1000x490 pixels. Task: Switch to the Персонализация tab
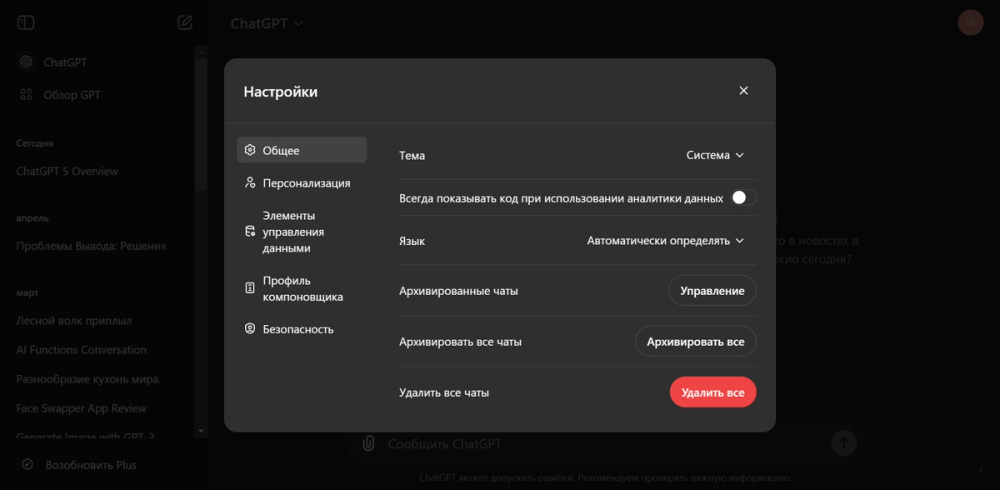click(302, 183)
